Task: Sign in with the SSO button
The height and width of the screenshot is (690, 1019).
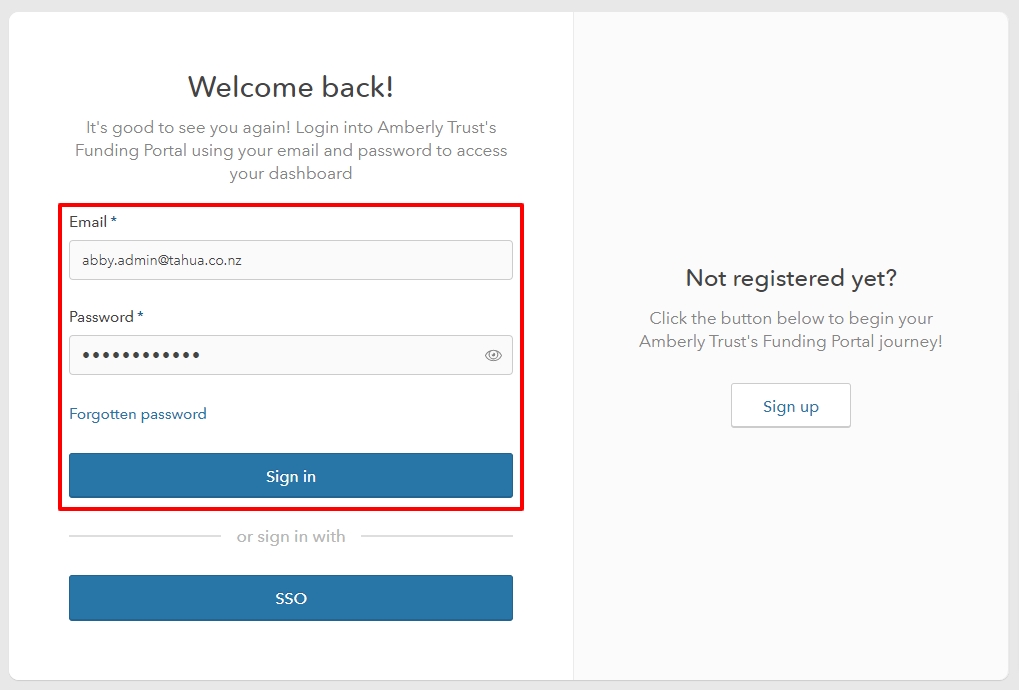Action: 290,598
